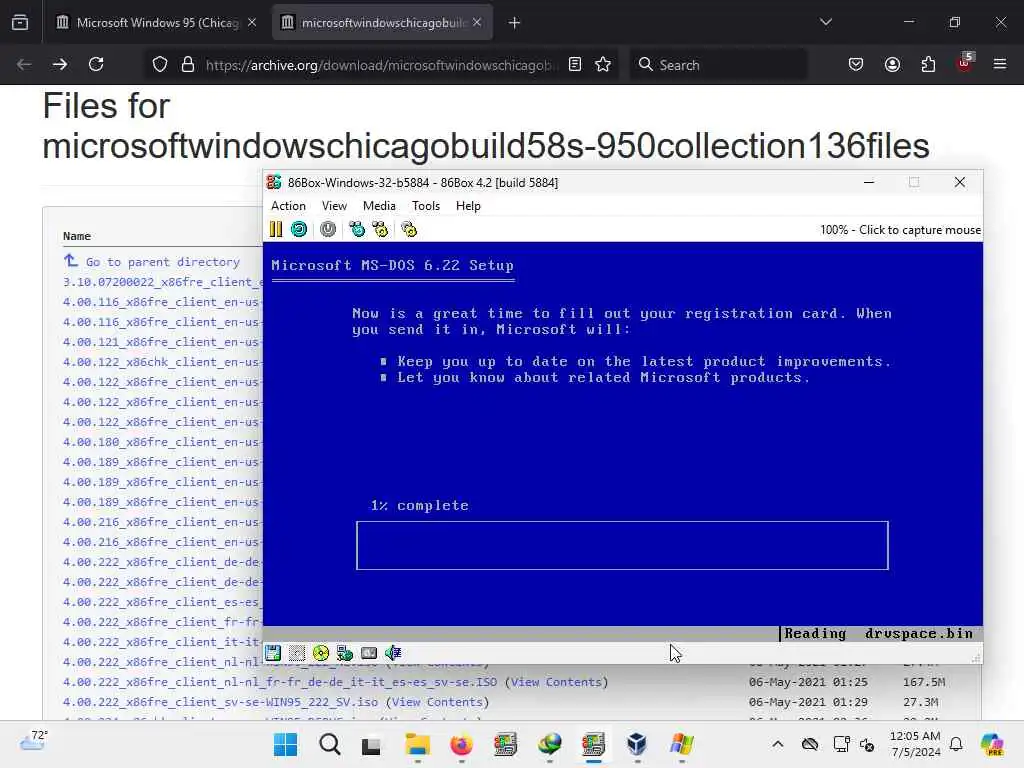Expand the list all tabs chevron
Screen dimensions: 1024x768
pyautogui.click(x=825, y=22)
